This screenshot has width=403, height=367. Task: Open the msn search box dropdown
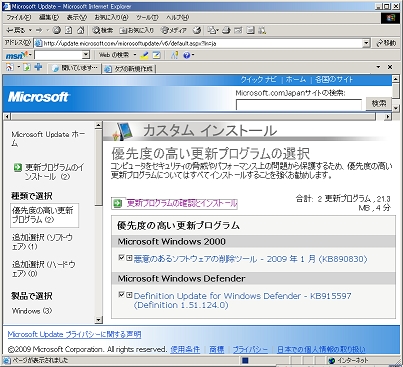(x=86, y=55)
